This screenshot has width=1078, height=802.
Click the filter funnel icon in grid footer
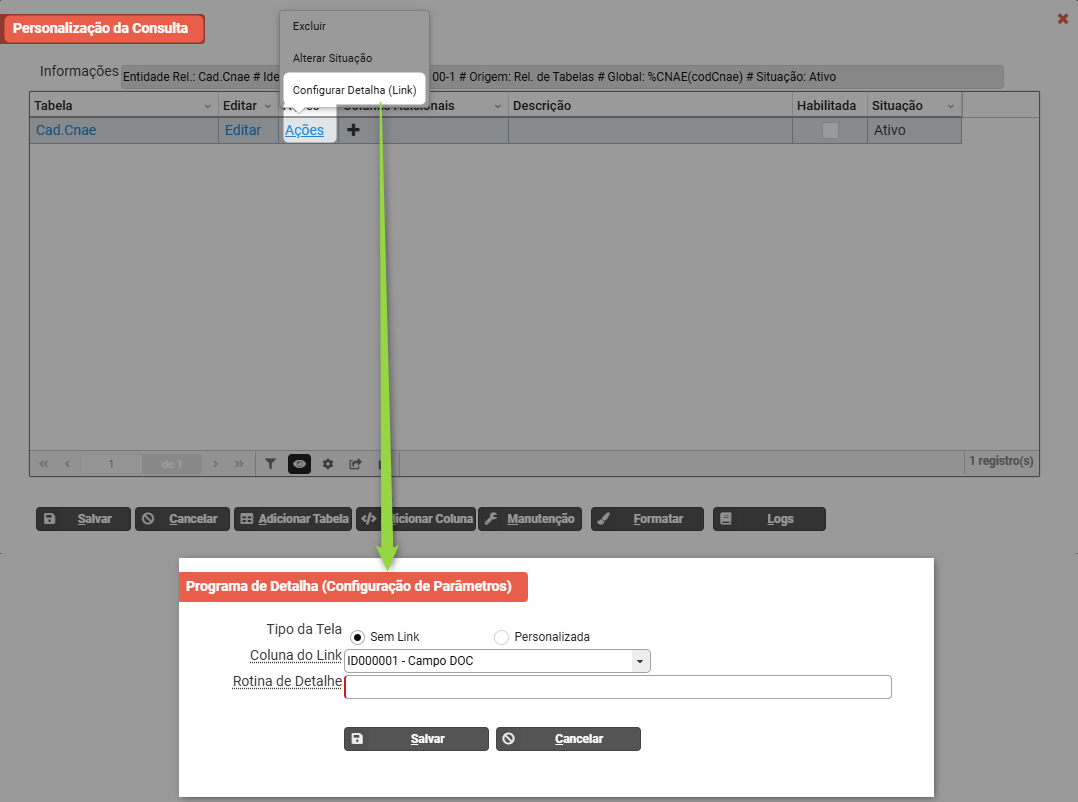270,464
